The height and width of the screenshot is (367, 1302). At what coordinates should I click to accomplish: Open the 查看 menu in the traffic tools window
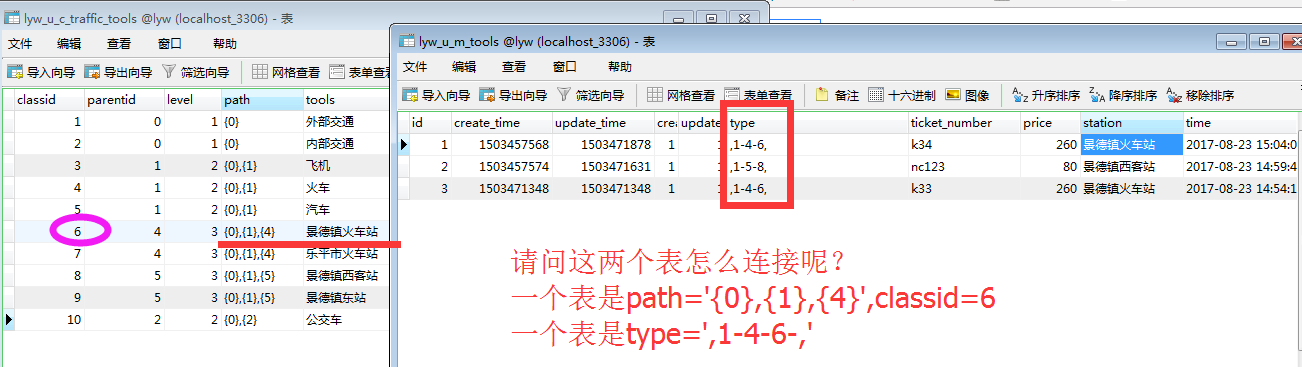click(119, 44)
